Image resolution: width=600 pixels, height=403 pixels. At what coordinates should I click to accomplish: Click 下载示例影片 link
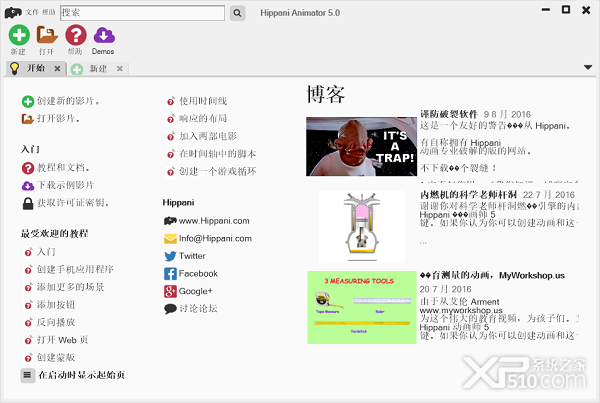click(65, 185)
